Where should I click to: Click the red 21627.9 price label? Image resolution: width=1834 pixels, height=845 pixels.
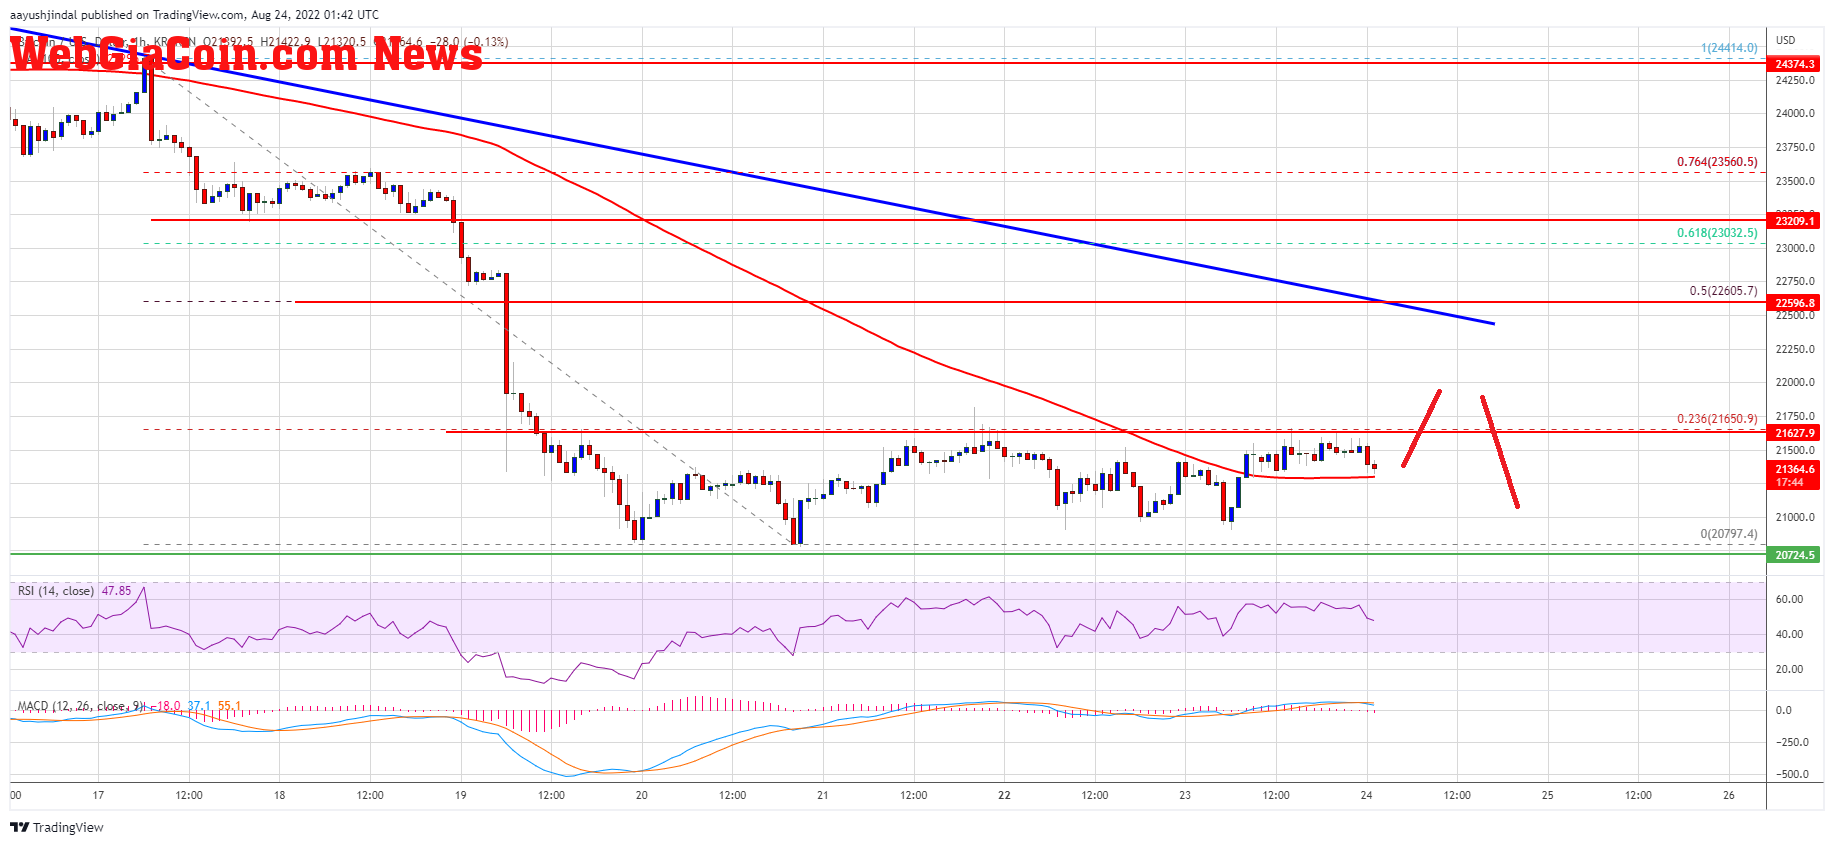pyautogui.click(x=1794, y=433)
